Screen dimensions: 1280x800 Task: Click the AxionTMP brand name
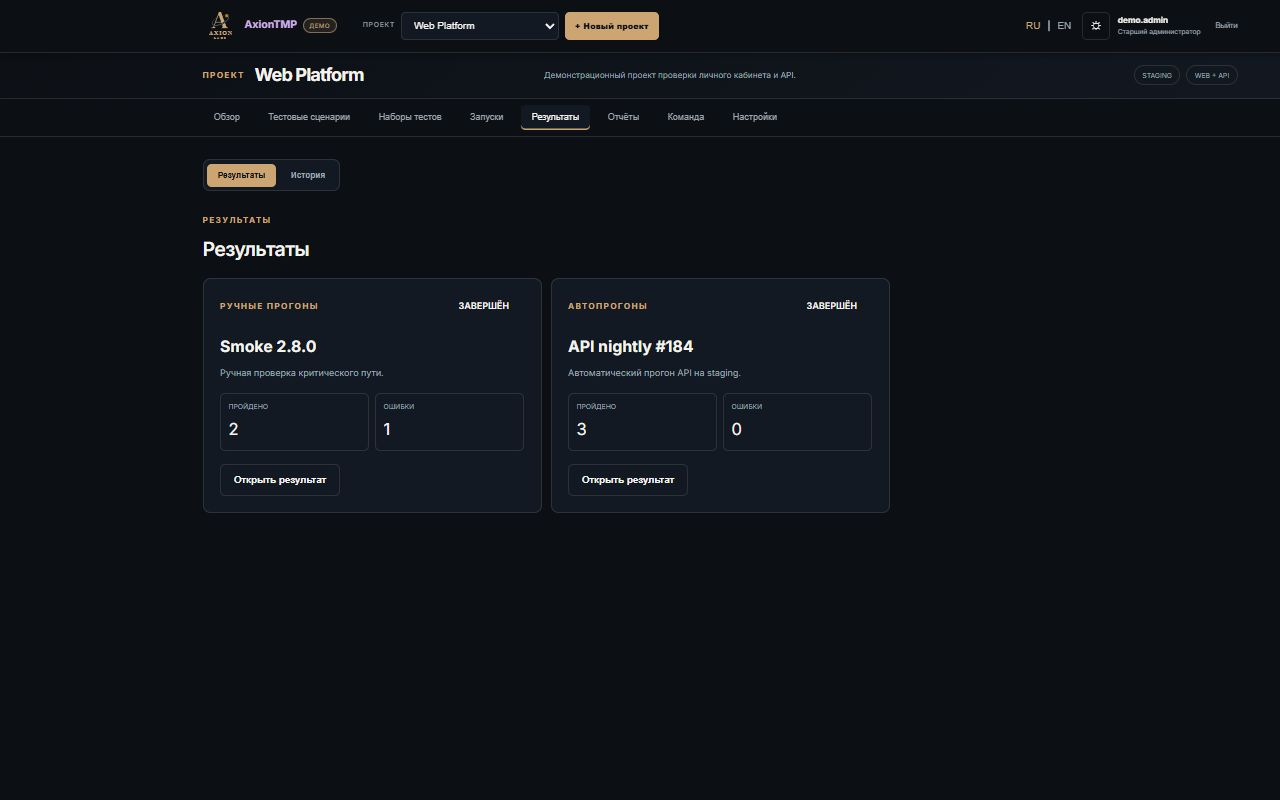pos(270,25)
